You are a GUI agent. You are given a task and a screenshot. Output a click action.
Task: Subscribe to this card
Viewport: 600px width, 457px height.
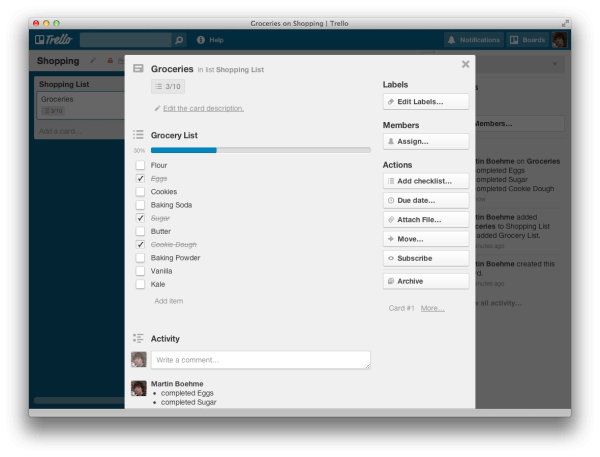[426, 258]
